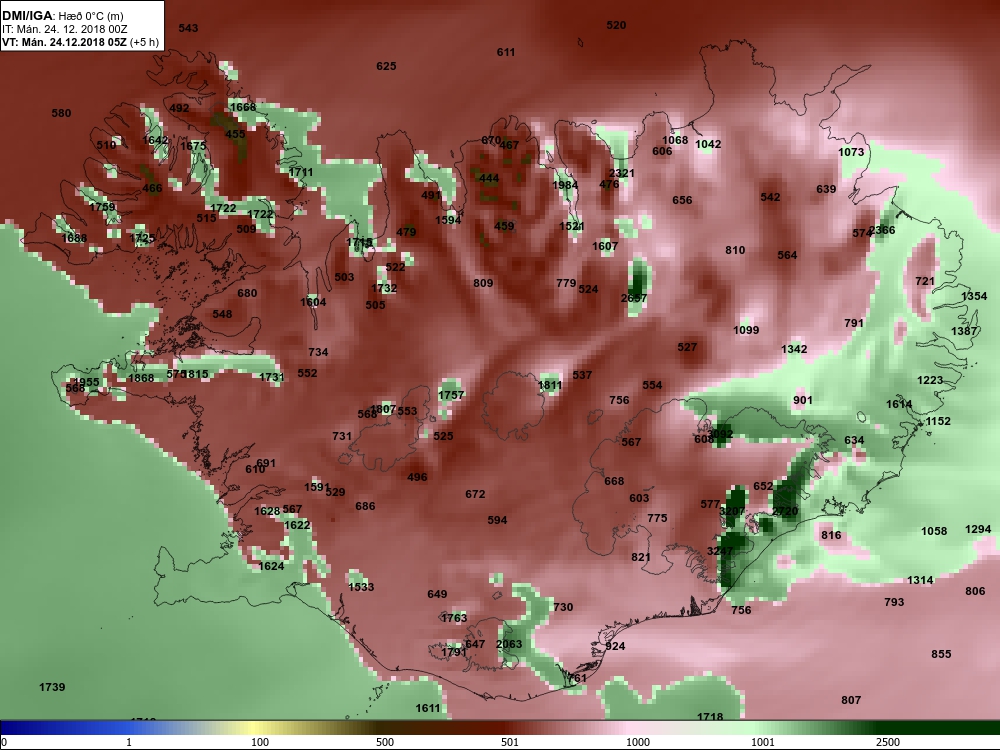Image resolution: width=1000 pixels, height=750 pixels.
Task: Click the map value '810'
Action: click(x=735, y=251)
